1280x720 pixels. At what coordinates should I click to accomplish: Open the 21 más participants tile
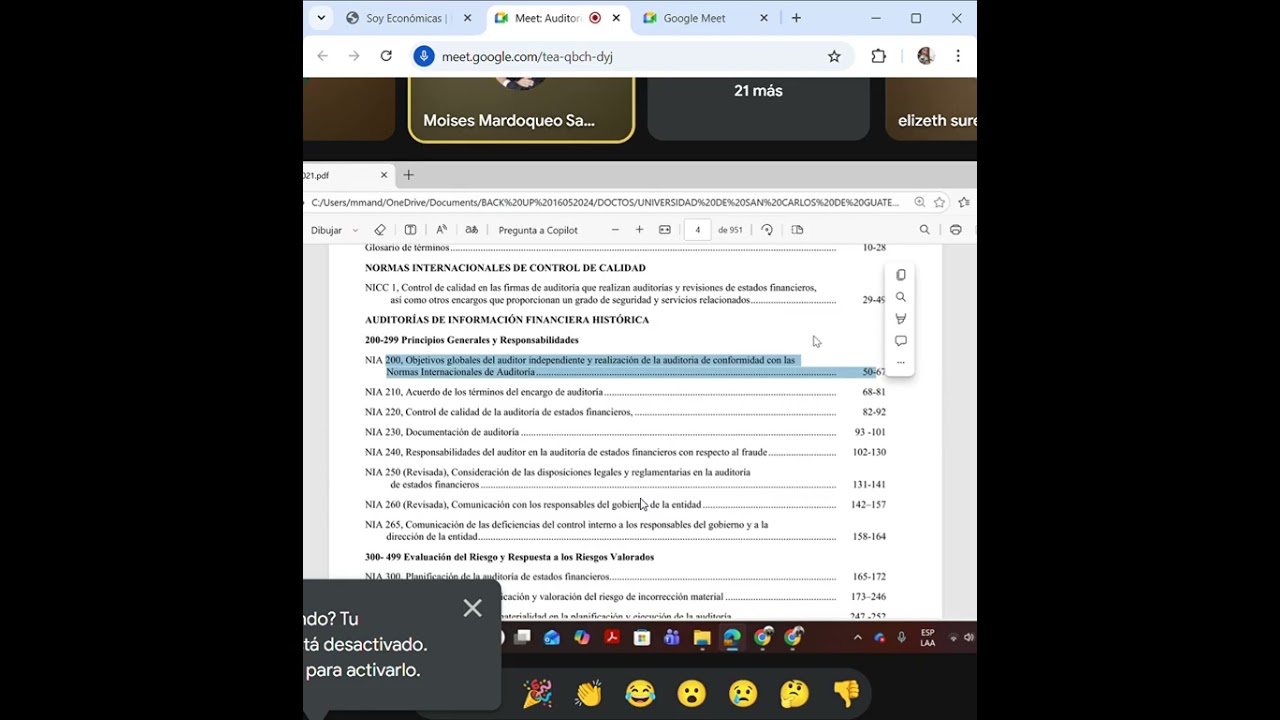coord(758,109)
